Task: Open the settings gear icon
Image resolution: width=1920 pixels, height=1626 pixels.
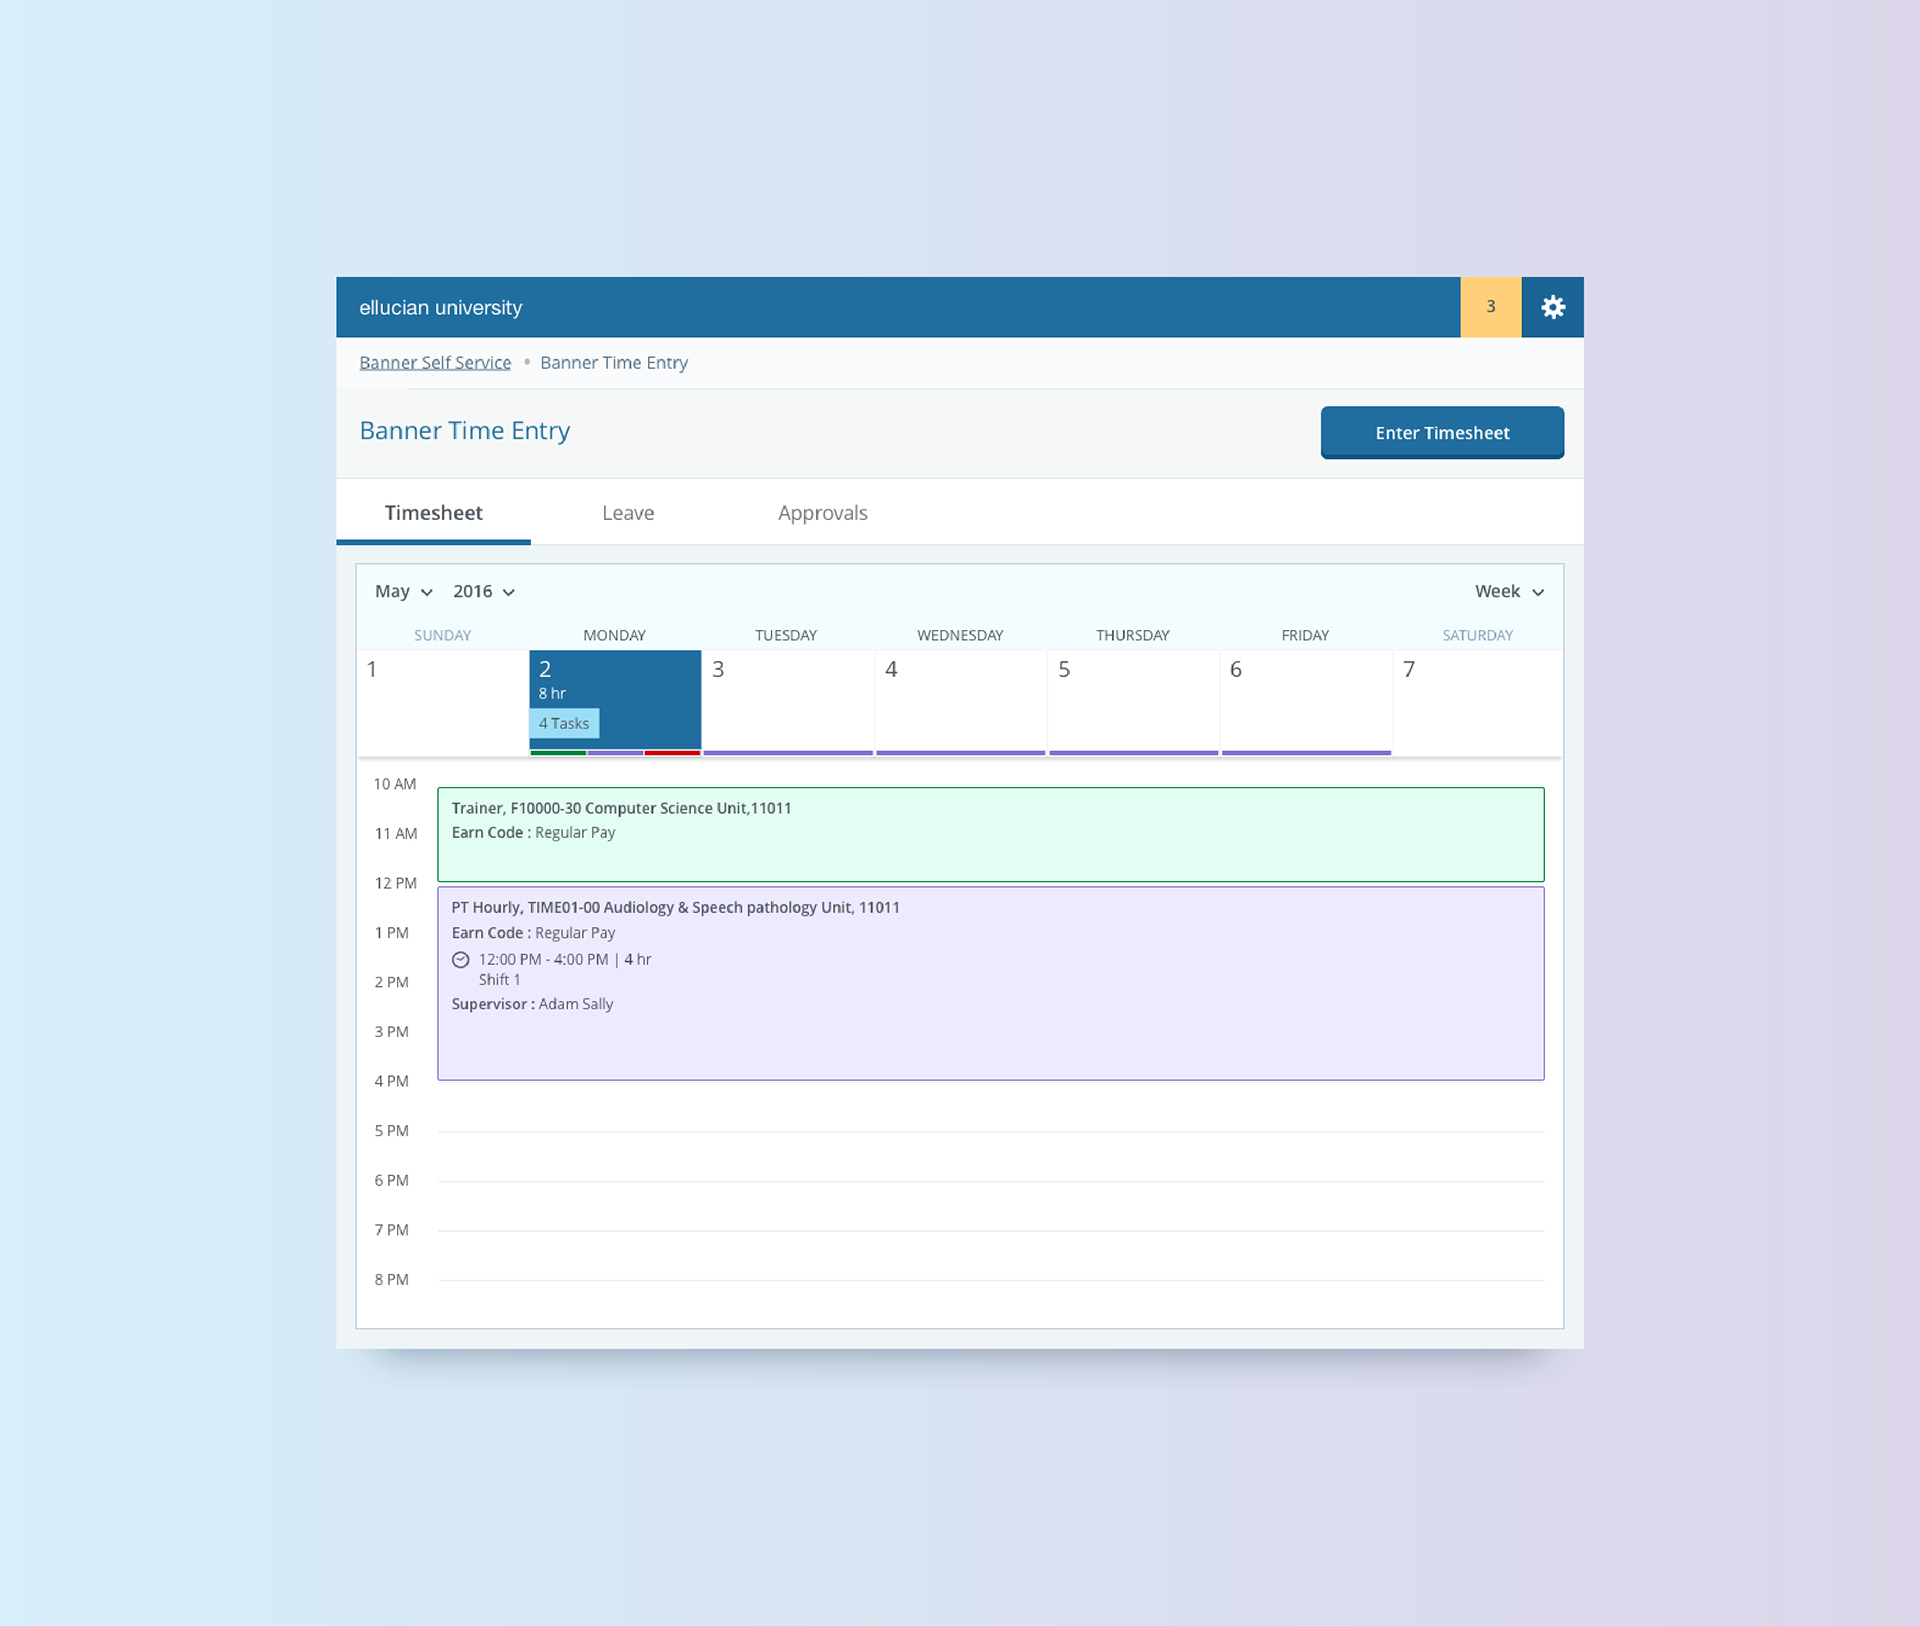Action: point(1552,307)
